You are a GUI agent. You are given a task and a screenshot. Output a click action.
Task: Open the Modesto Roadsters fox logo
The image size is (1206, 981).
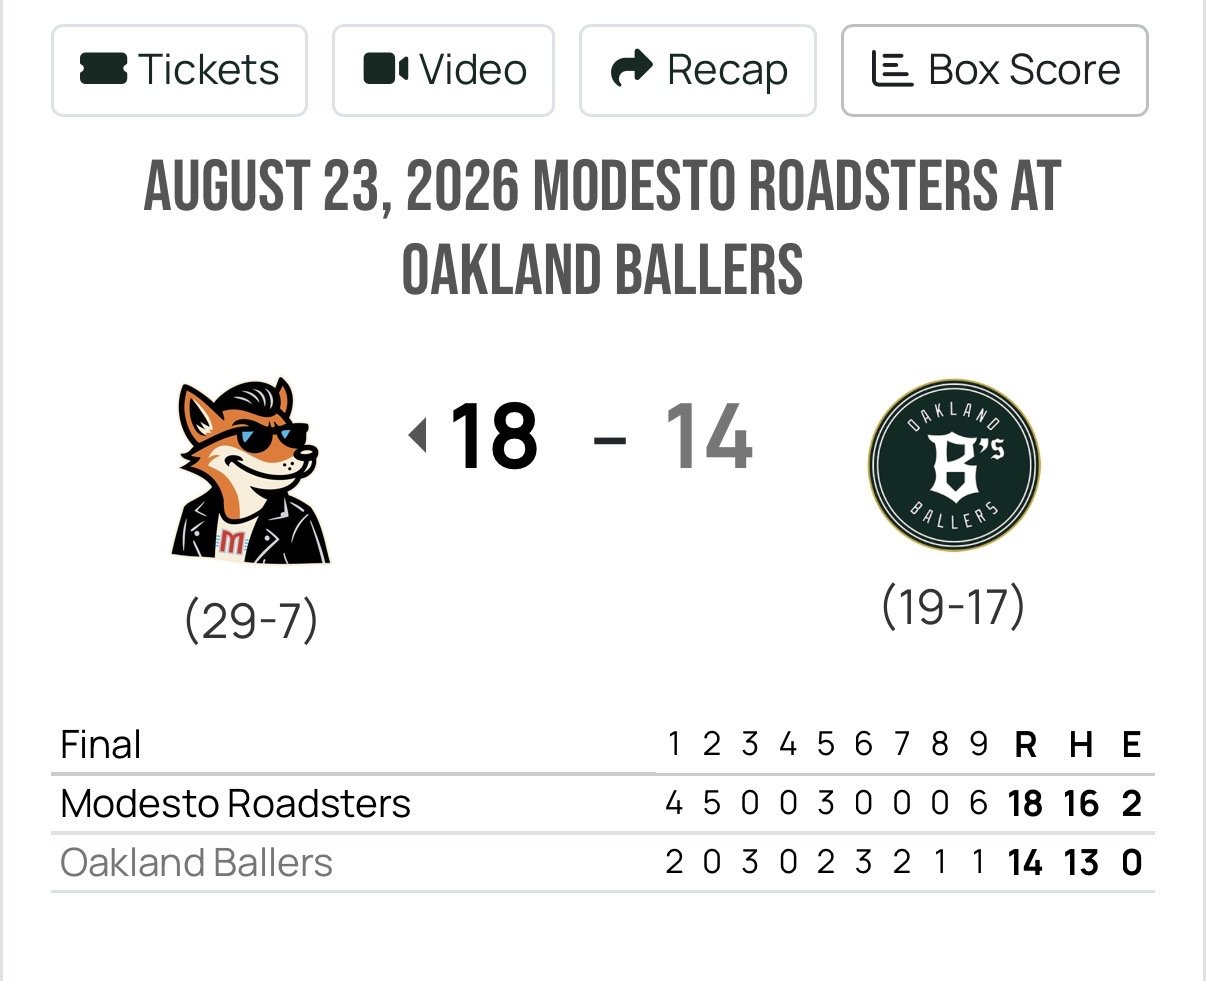[x=250, y=470]
